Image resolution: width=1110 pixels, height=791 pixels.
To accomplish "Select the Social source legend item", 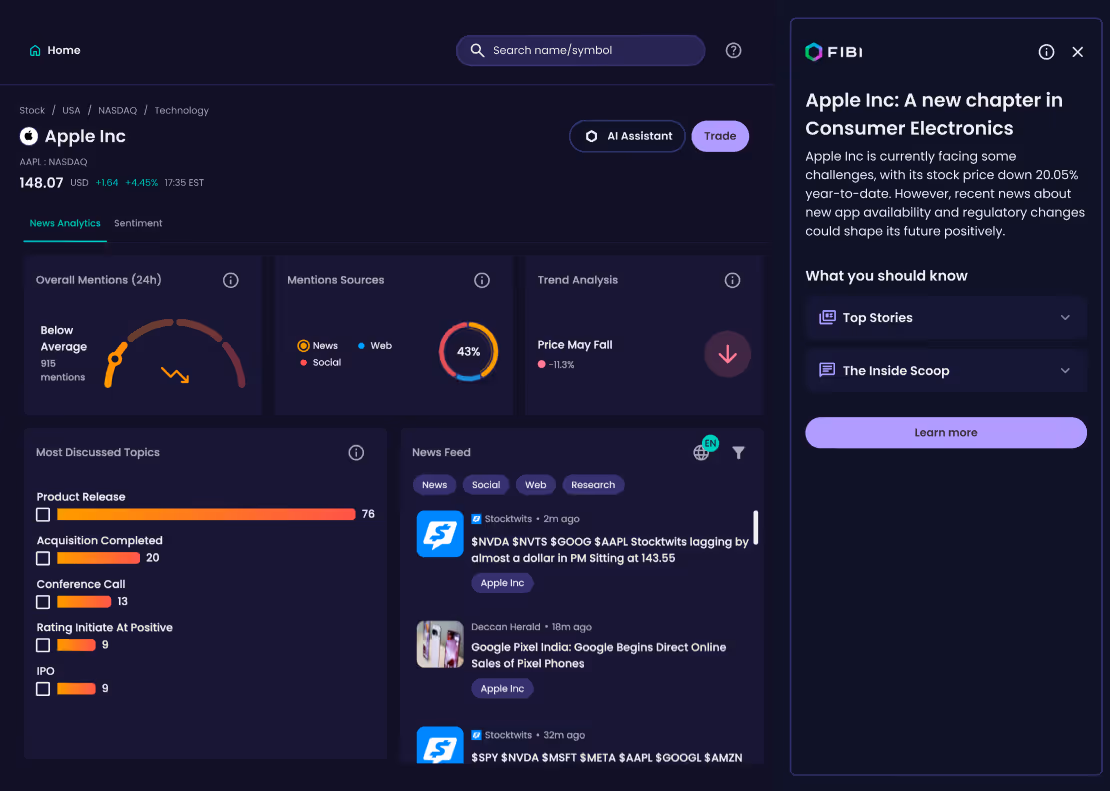I will click(x=321, y=363).
